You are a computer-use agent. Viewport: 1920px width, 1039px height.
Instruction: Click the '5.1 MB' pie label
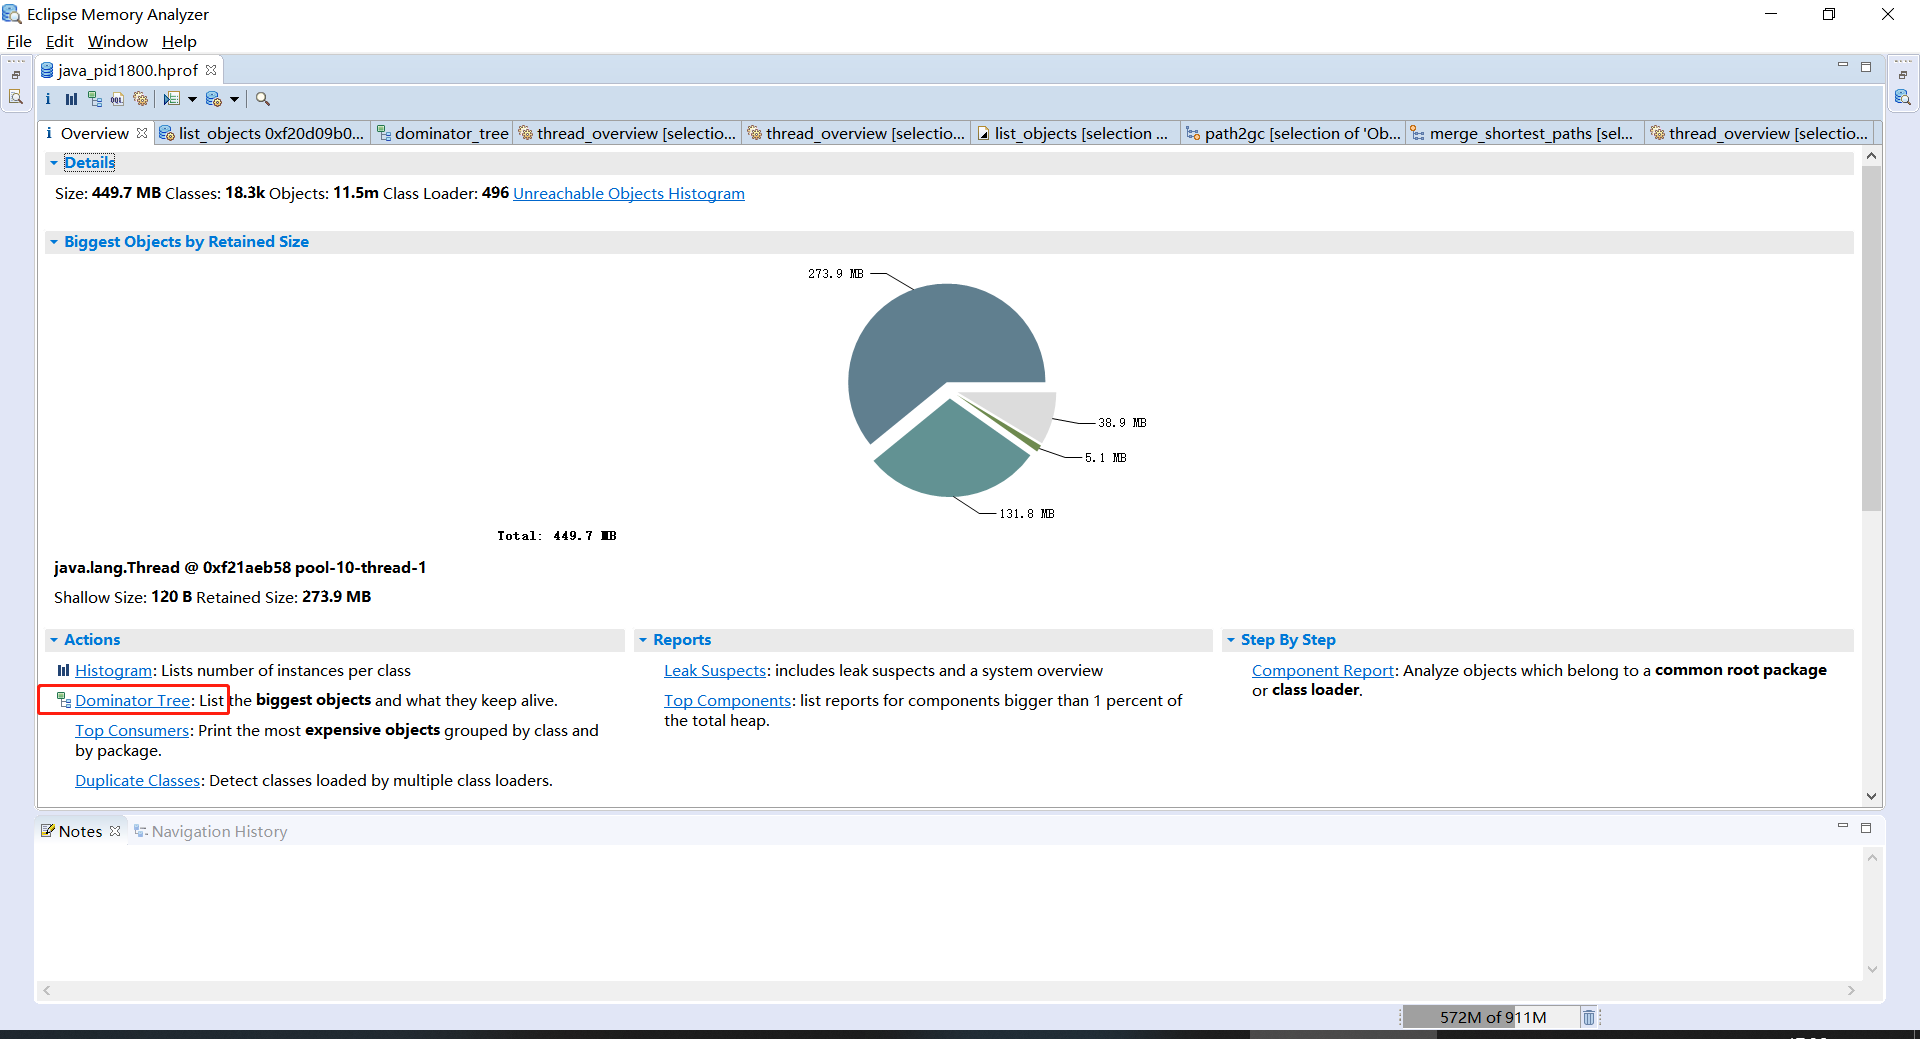click(1105, 458)
